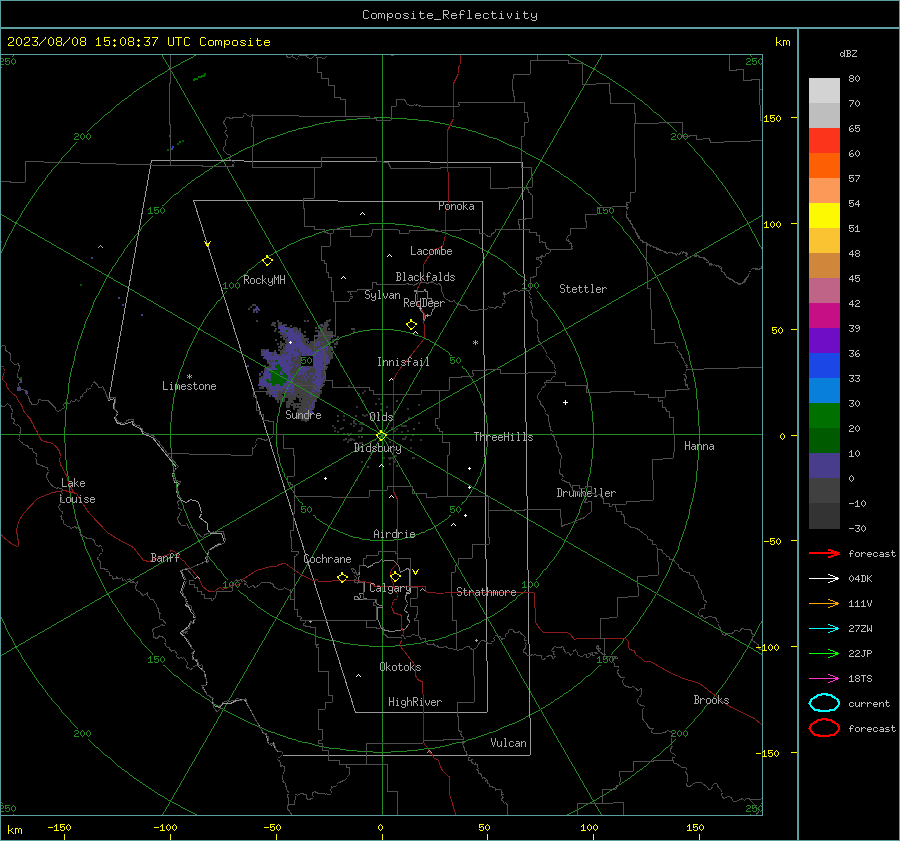
Task: Click the yellow diamond marker near RedDeer
Action: (x=411, y=324)
